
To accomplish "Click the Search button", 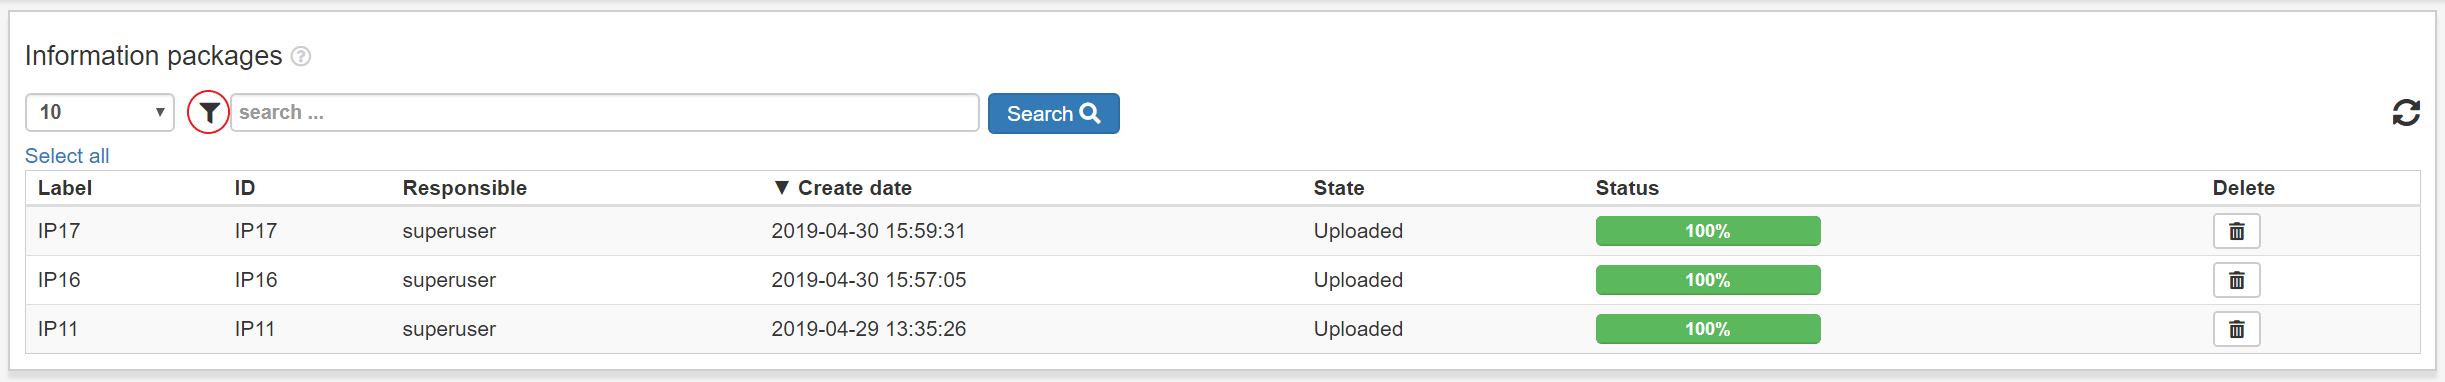I will (x=1054, y=113).
